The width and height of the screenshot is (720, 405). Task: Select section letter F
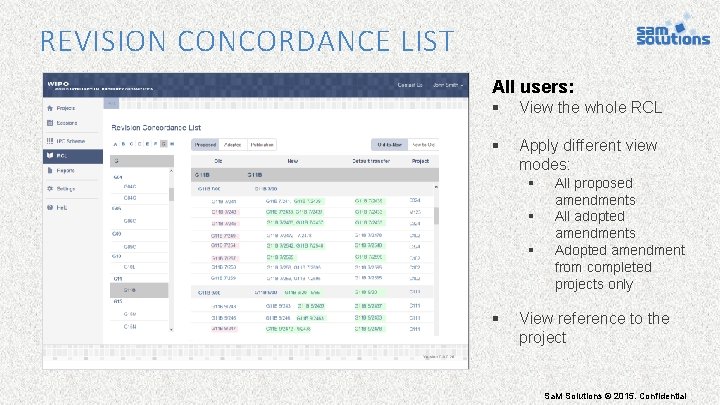[x=156, y=144]
